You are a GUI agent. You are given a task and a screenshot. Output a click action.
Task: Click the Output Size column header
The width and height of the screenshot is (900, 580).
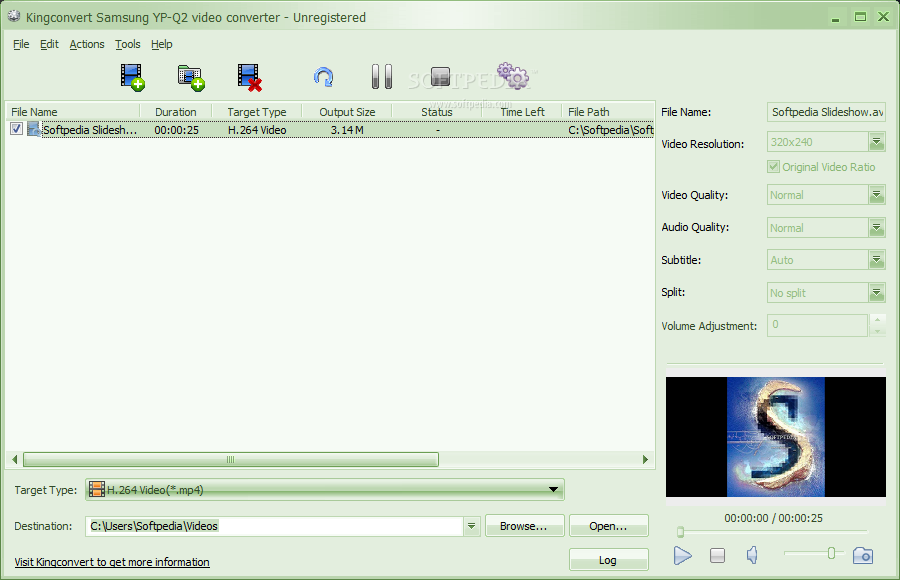click(347, 111)
